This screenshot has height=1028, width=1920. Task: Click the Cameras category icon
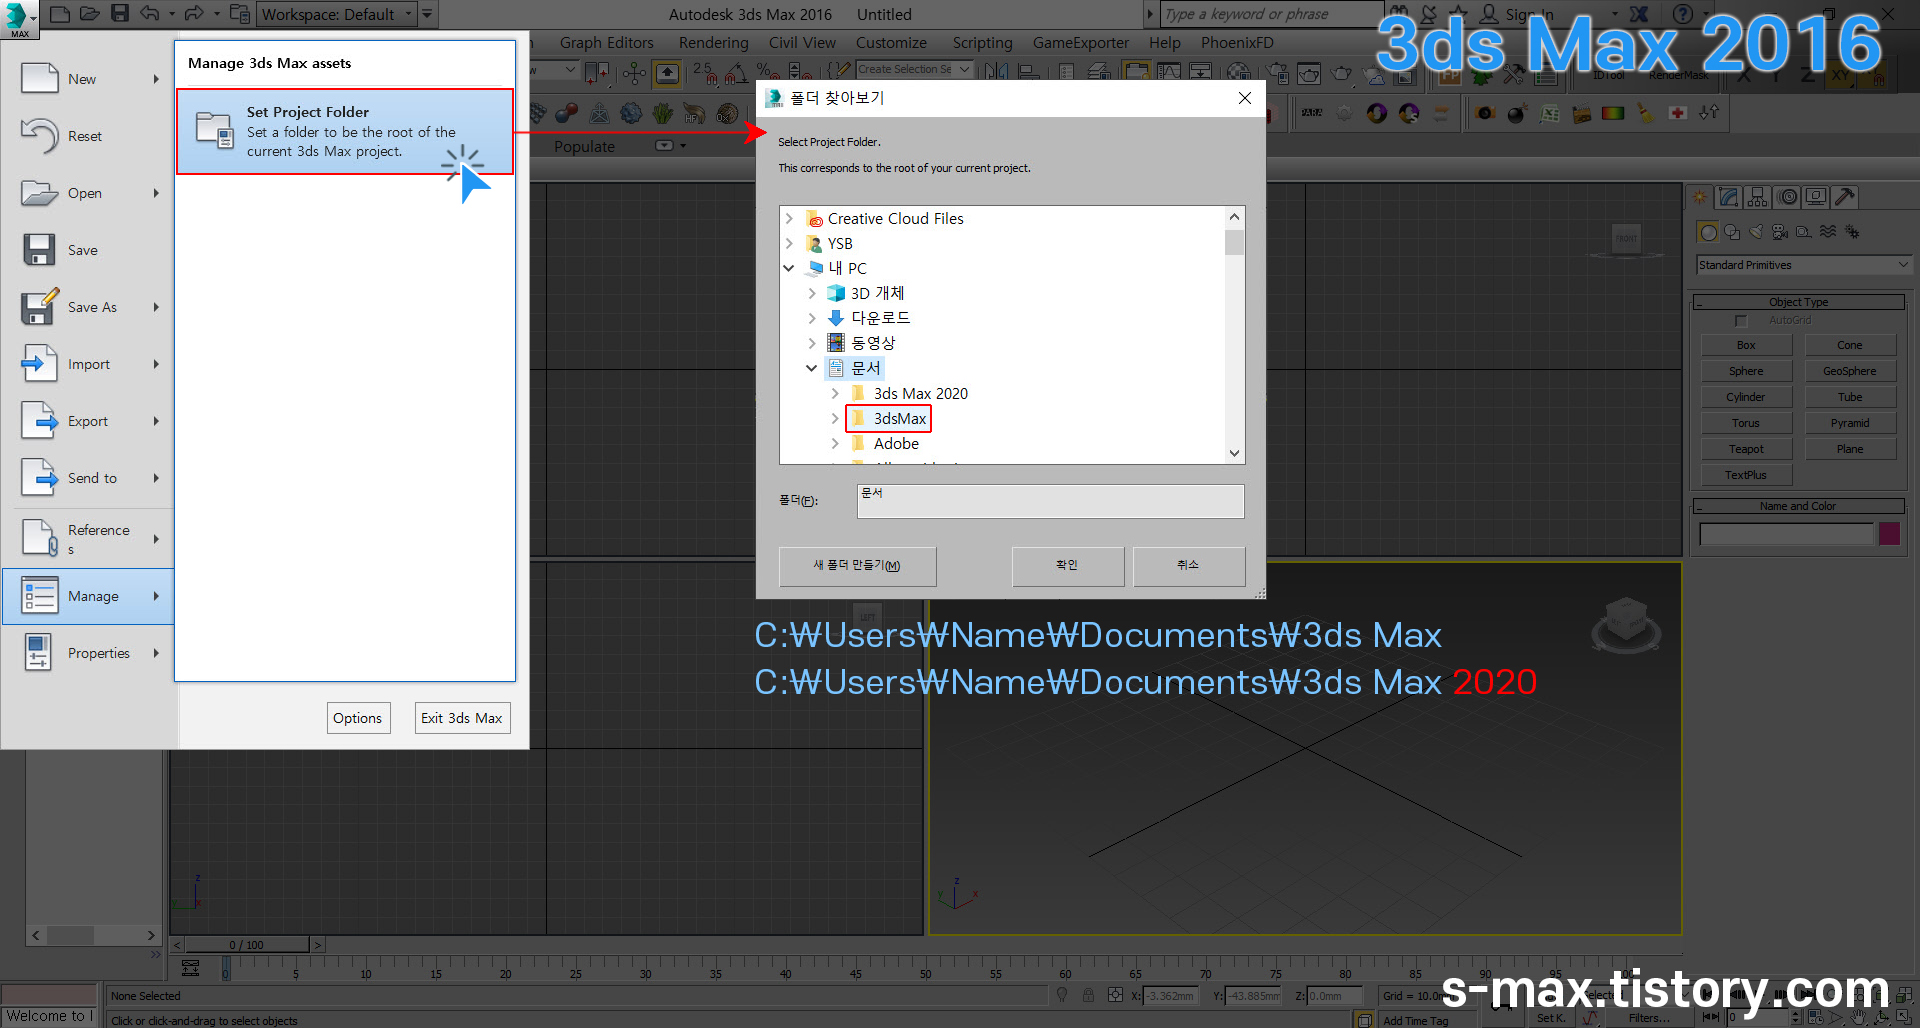(x=1780, y=232)
